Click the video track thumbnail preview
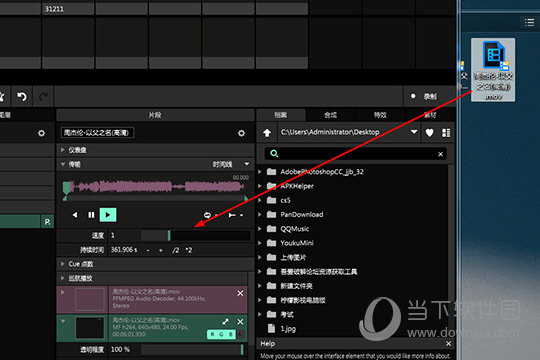The image size is (540, 360). 90,328
